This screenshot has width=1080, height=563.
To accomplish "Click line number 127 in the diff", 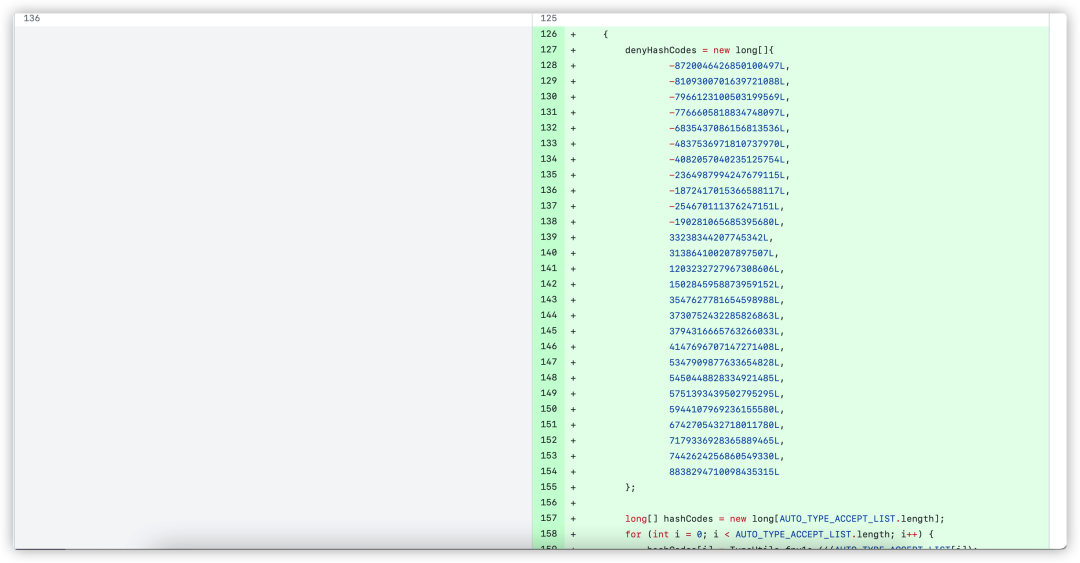I will tap(549, 50).
